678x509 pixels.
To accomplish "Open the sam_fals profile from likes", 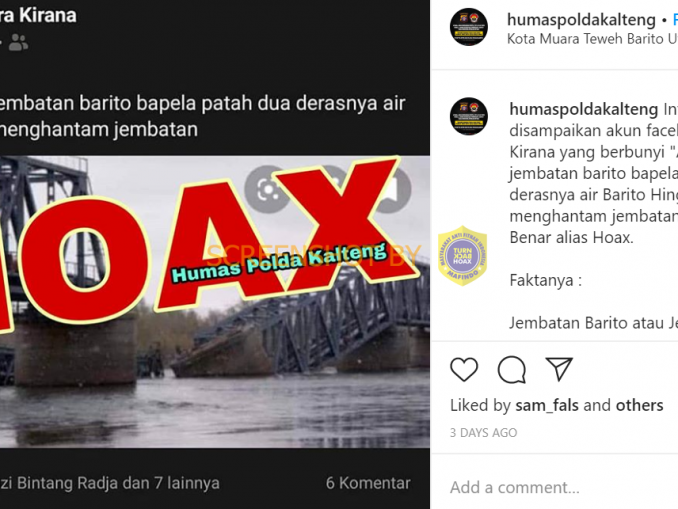I will 547,405.
